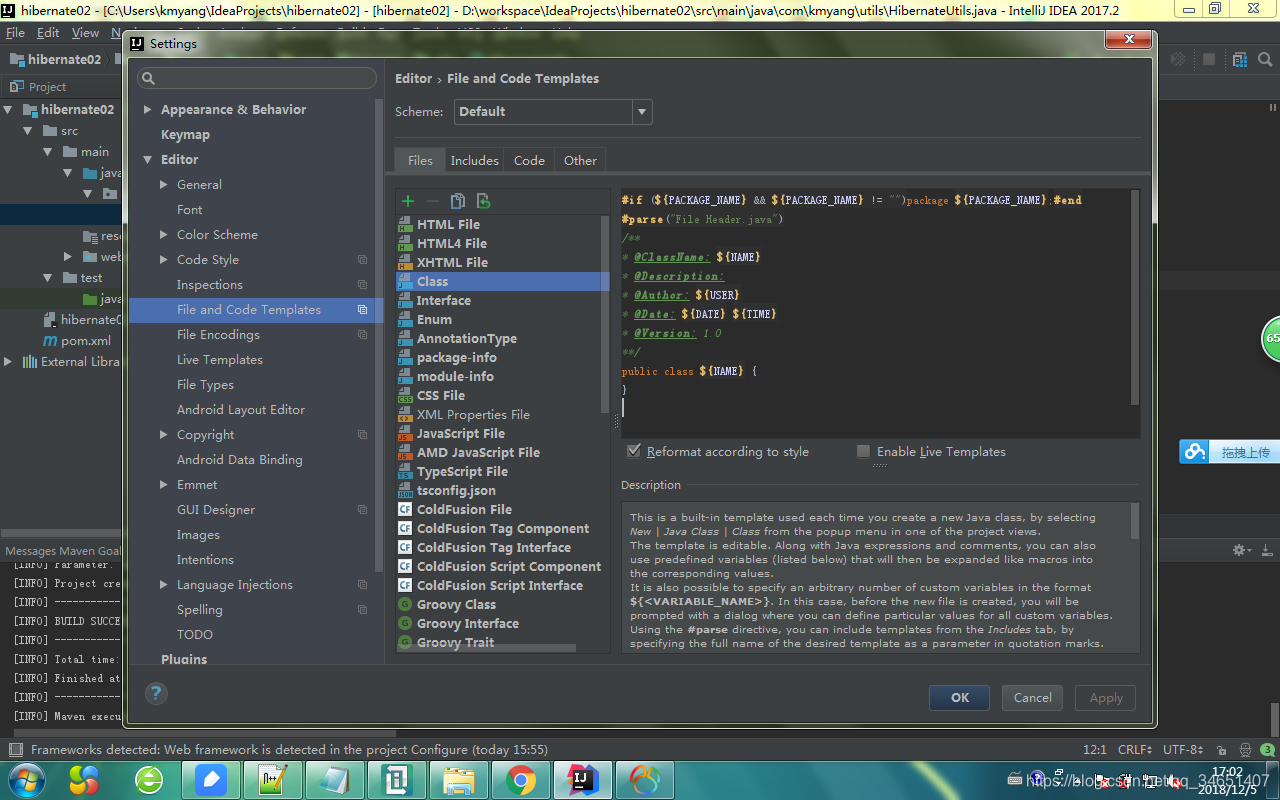
Task: Select the Enum template
Action: point(434,320)
